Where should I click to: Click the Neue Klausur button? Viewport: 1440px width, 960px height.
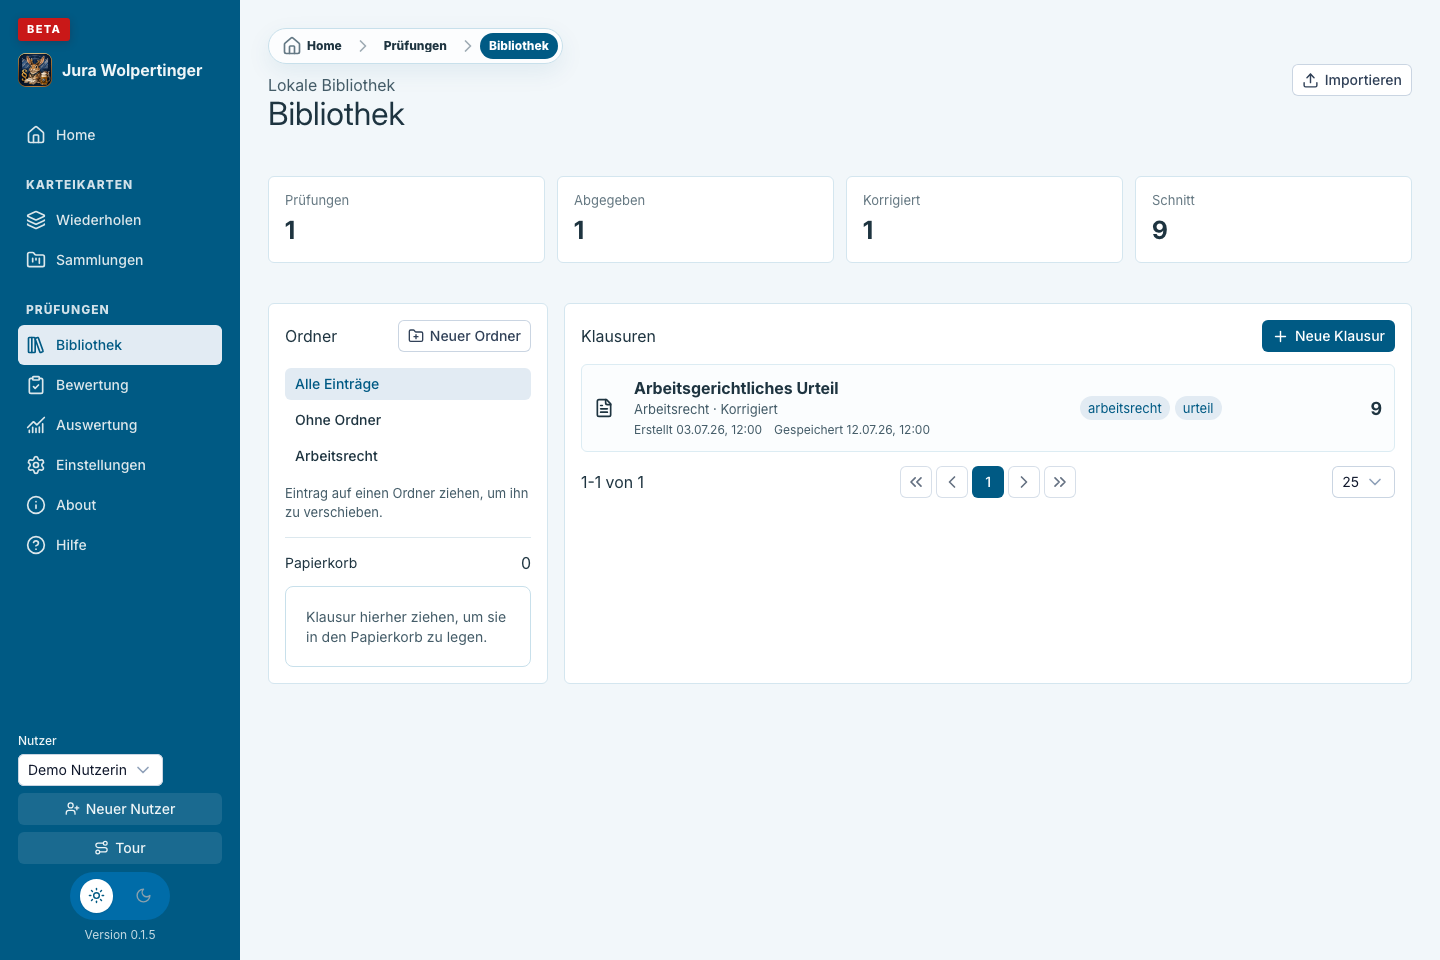1328,336
